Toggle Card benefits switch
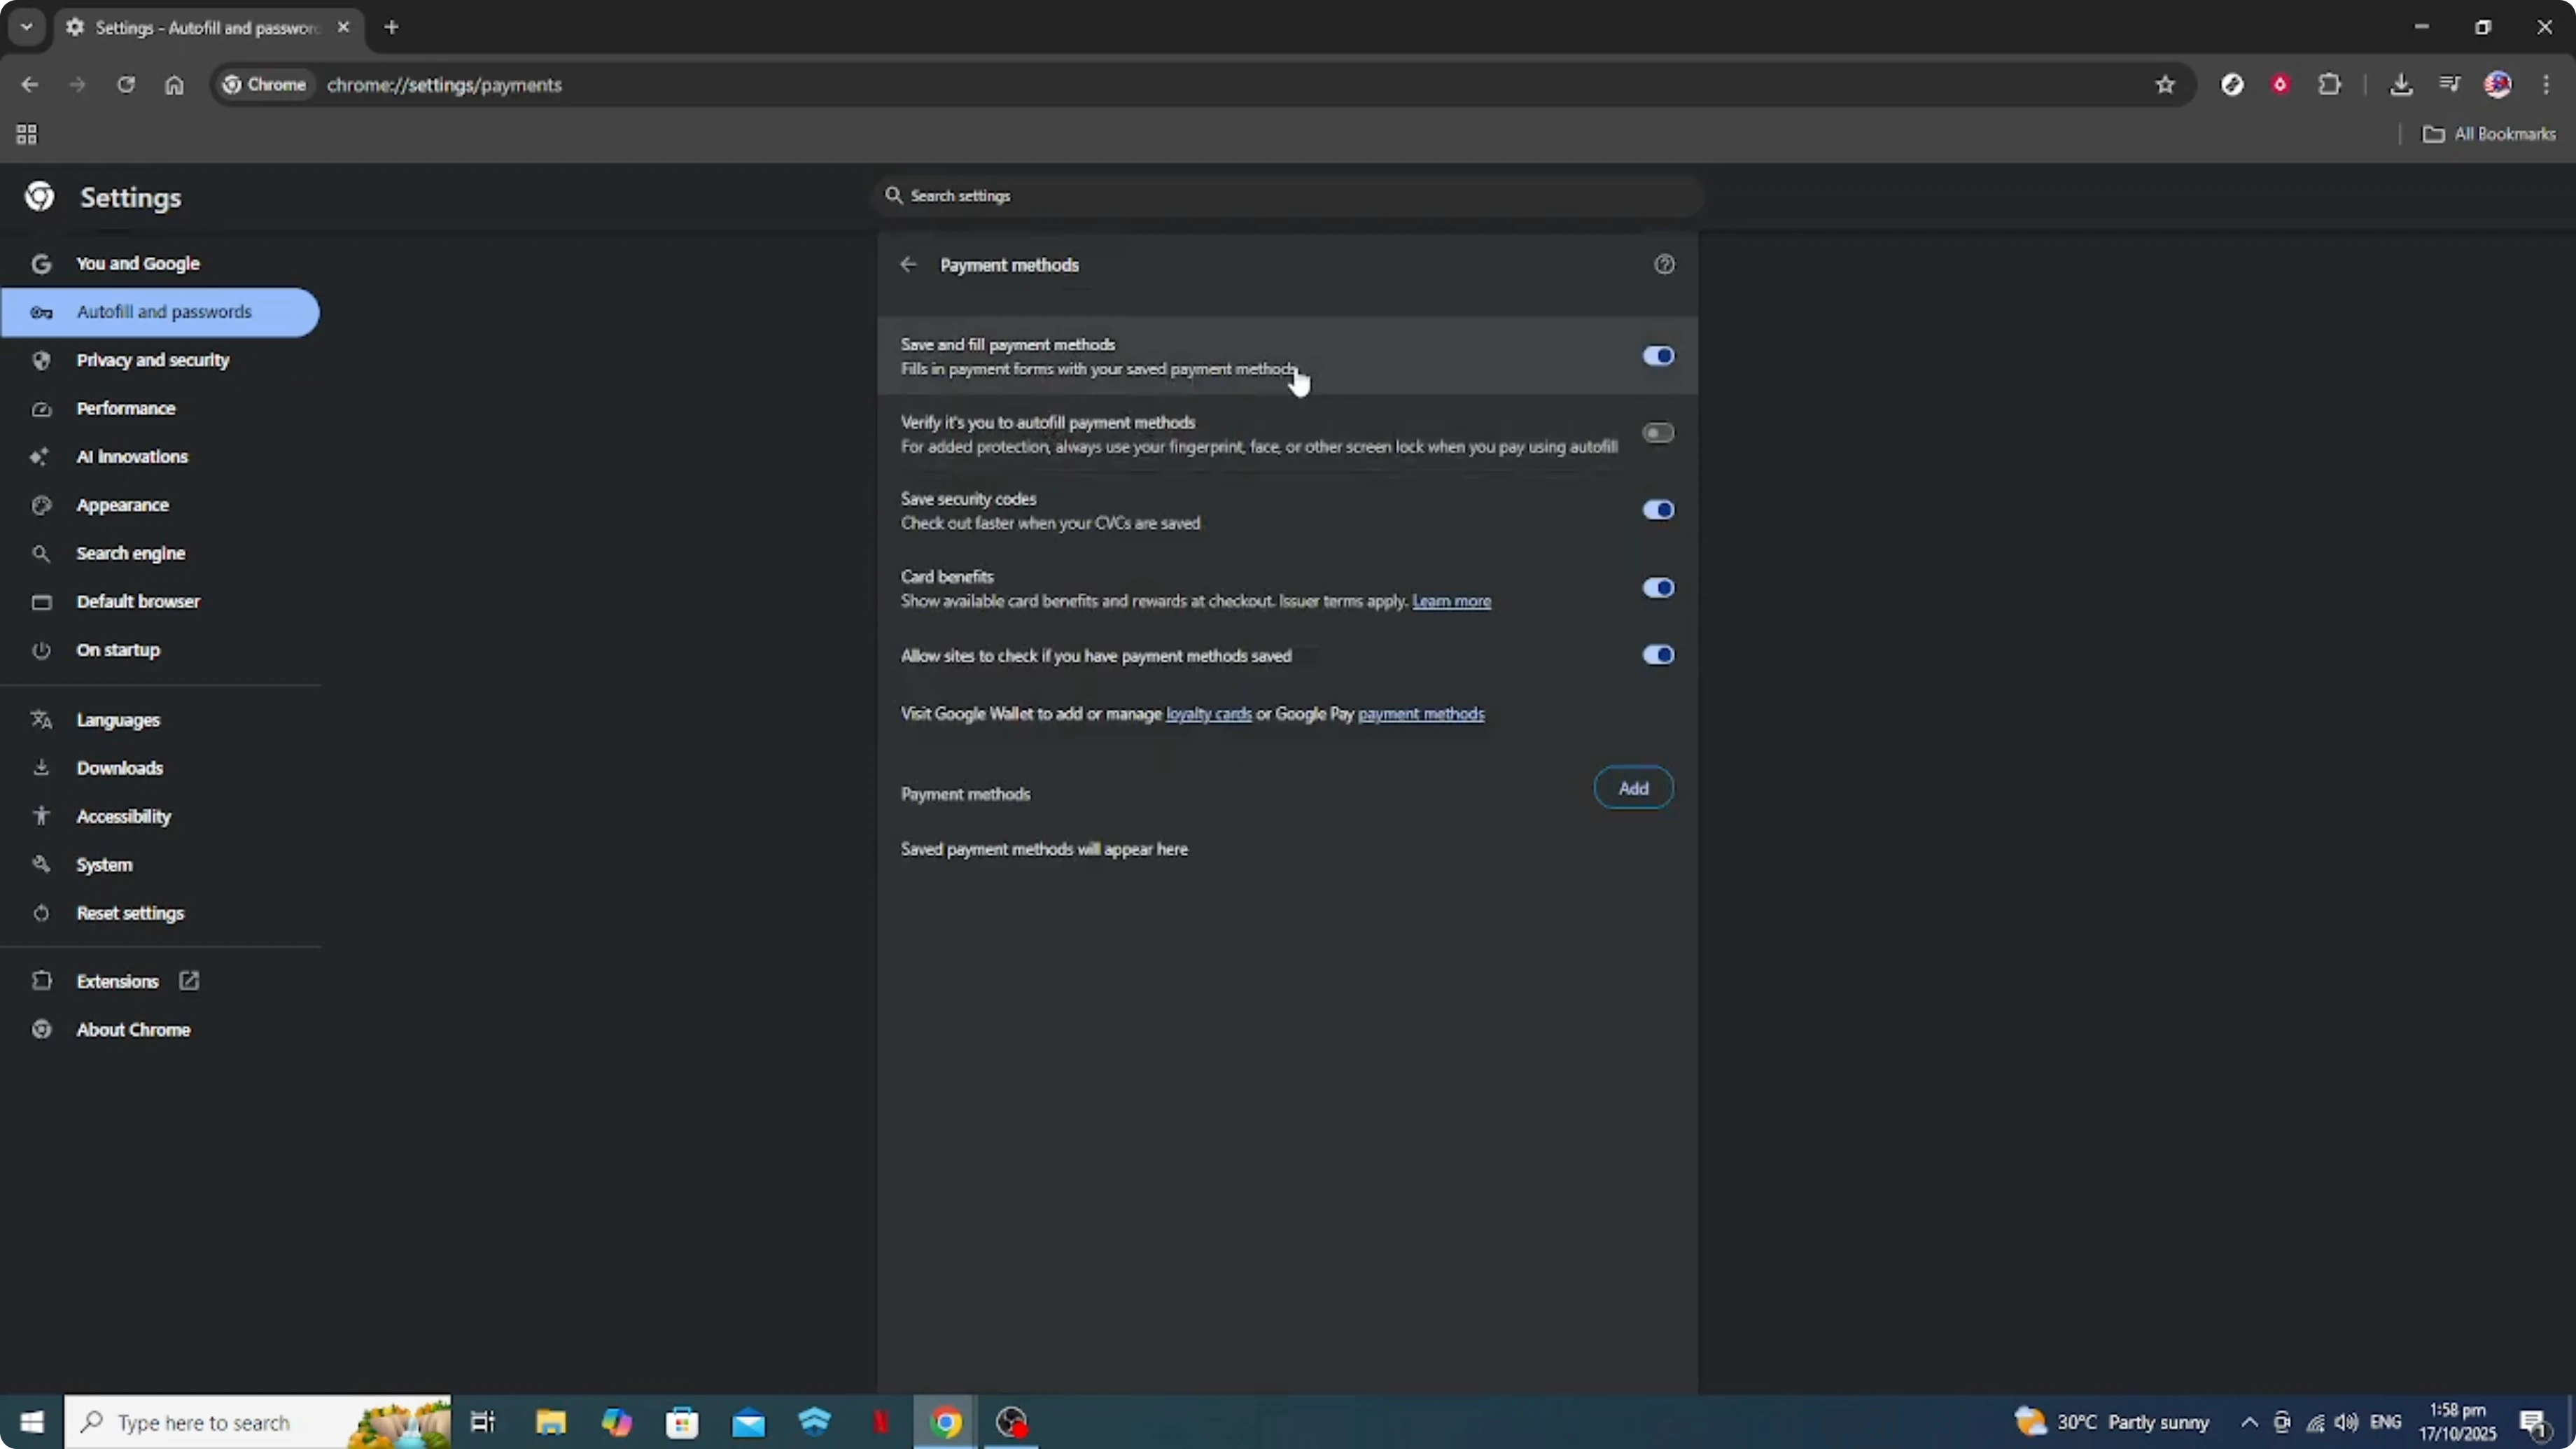This screenshot has width=2576, height=1449. (x=1658, y=588)
